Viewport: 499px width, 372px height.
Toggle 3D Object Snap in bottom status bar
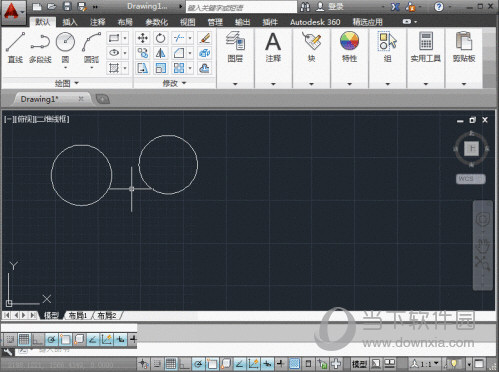(226, 364)
